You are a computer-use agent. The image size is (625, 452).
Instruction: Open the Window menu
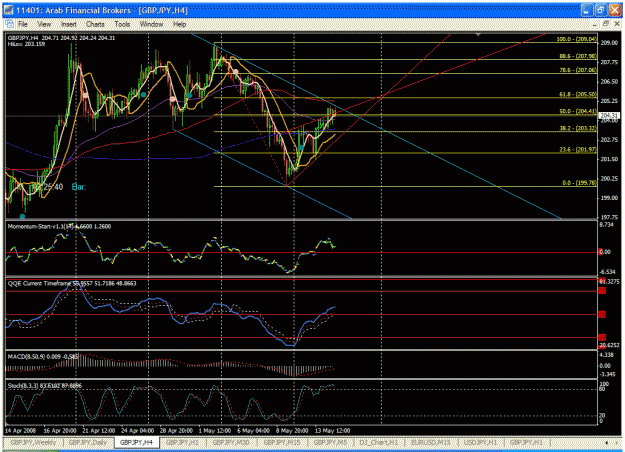(x=151, y=24)
